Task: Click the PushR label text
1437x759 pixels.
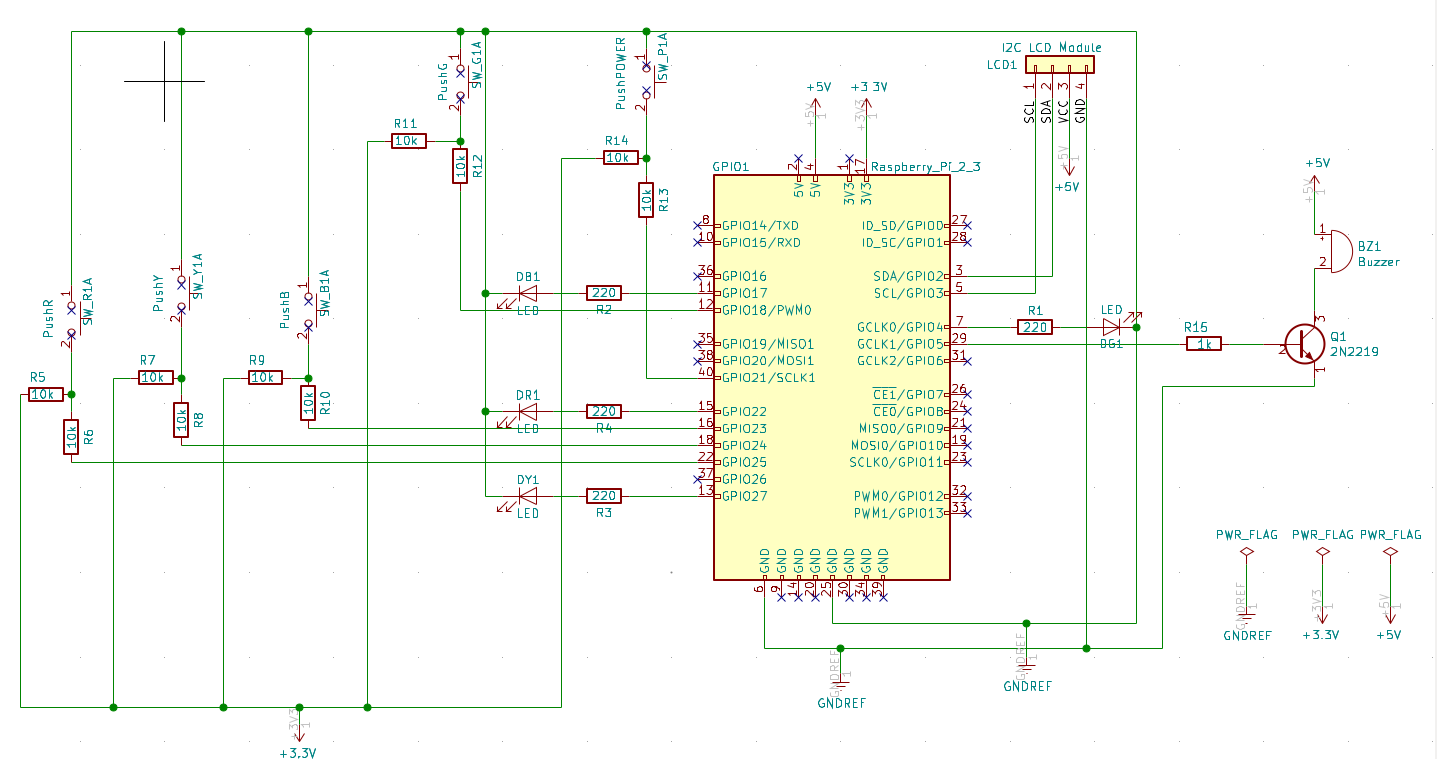Action: [x=47, y=316]
